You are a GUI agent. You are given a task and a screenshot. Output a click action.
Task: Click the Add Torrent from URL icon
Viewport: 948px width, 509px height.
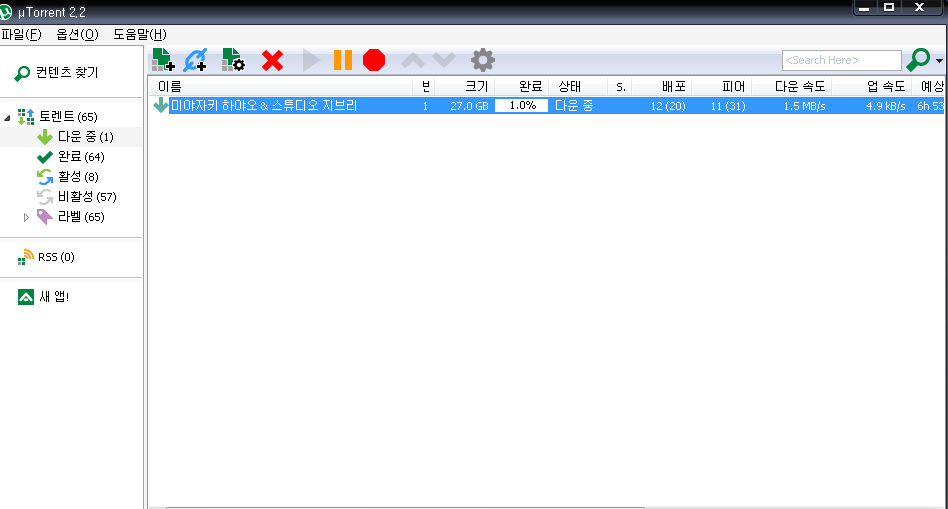click(x=196, y=60)
